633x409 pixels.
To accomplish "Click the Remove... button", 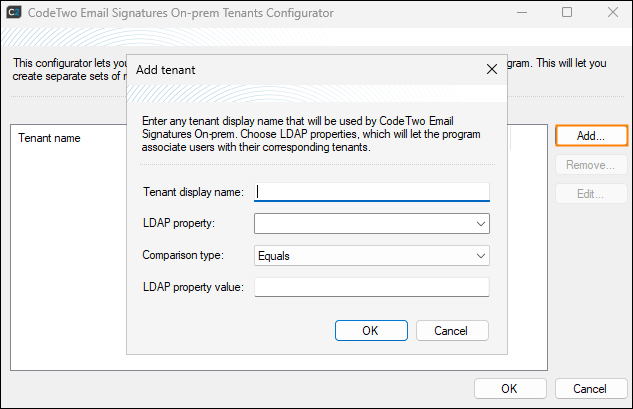I will 590,165.
